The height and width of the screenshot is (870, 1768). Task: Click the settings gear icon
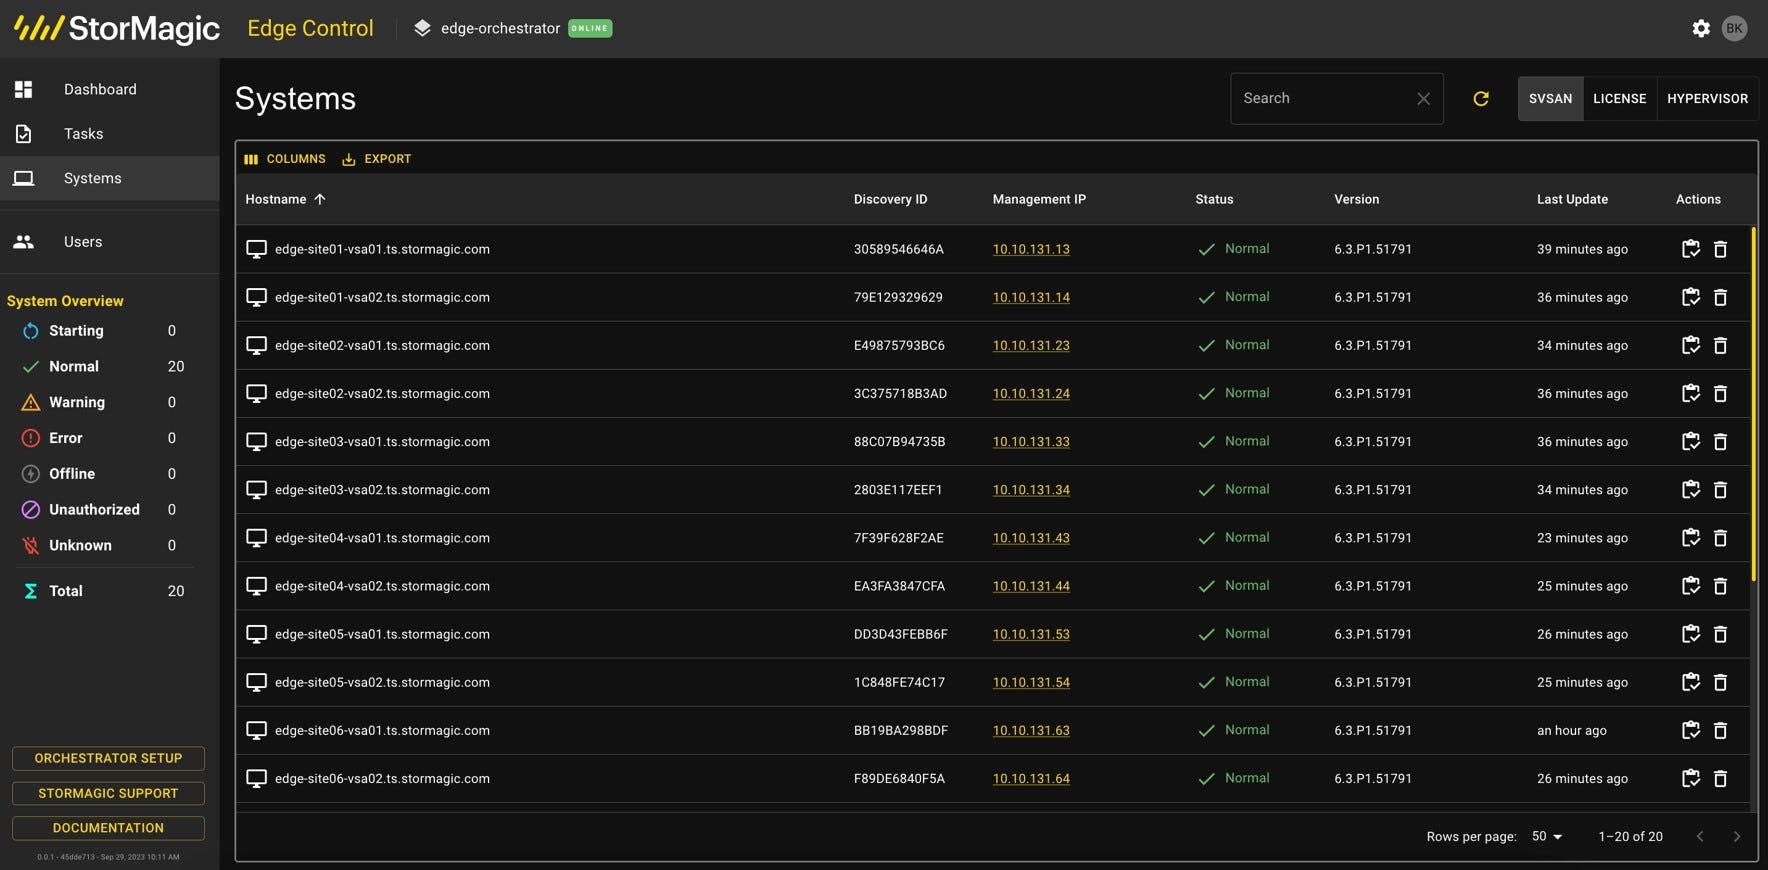coord(1700,29)
